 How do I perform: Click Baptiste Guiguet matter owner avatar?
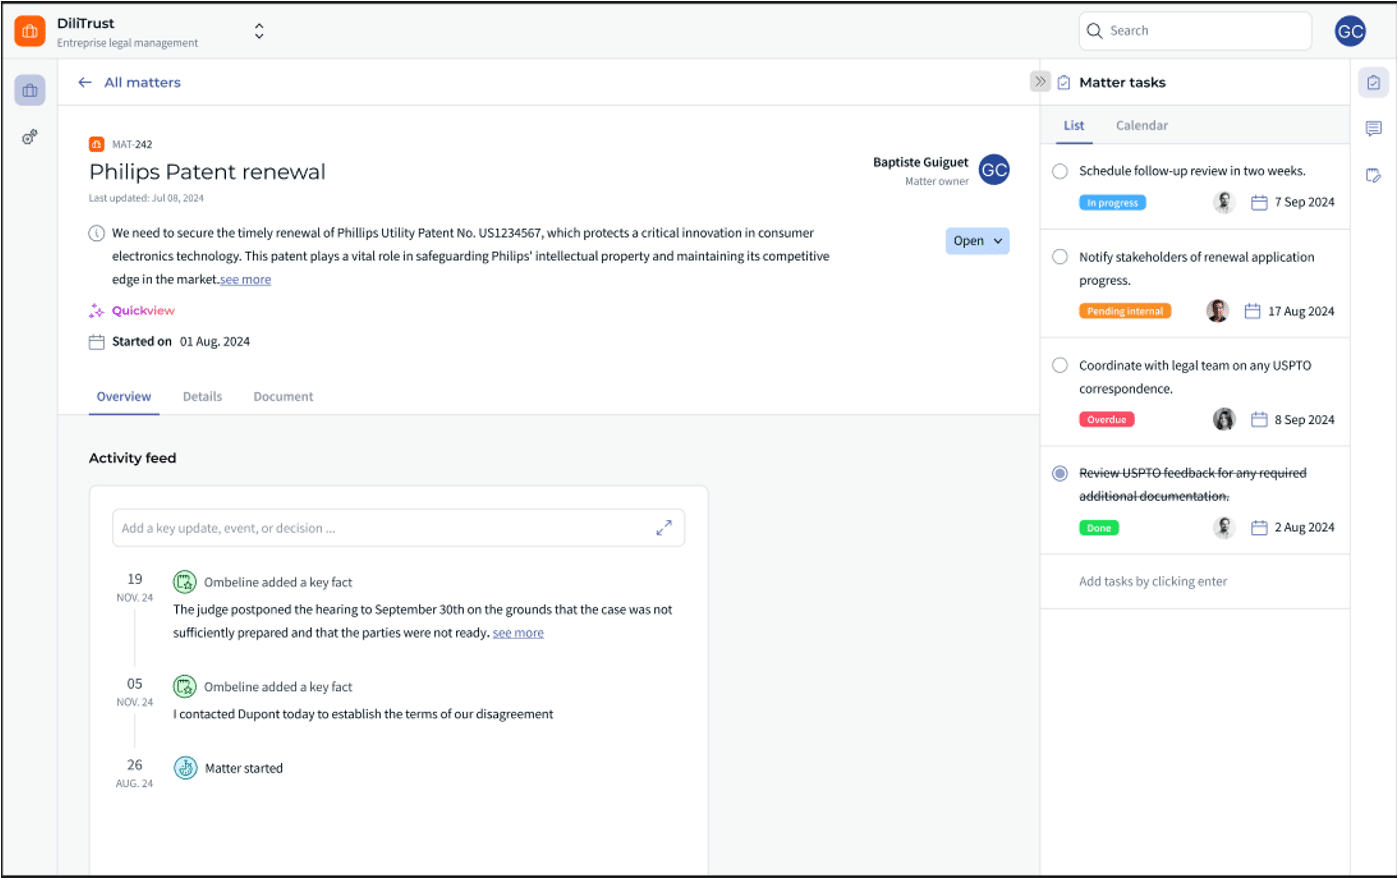tap(994, 170)
